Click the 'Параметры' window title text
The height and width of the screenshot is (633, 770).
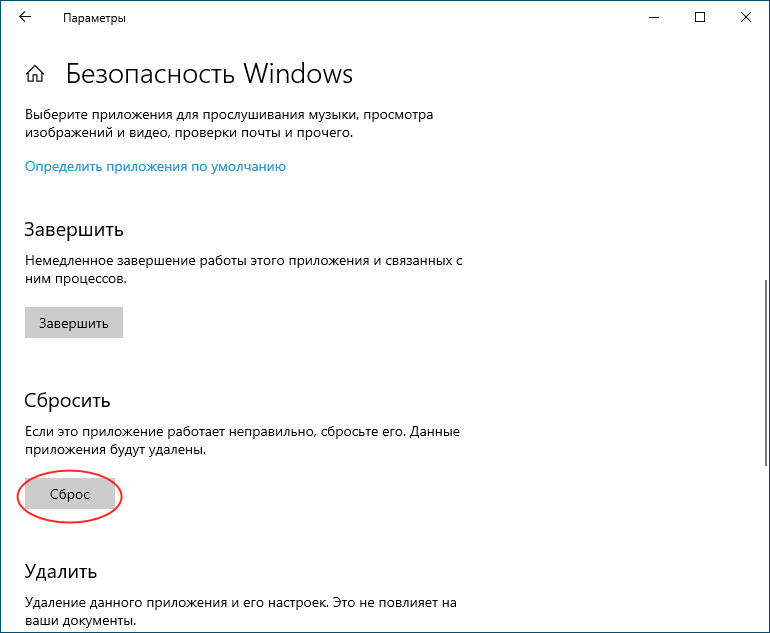click(94, 18)
